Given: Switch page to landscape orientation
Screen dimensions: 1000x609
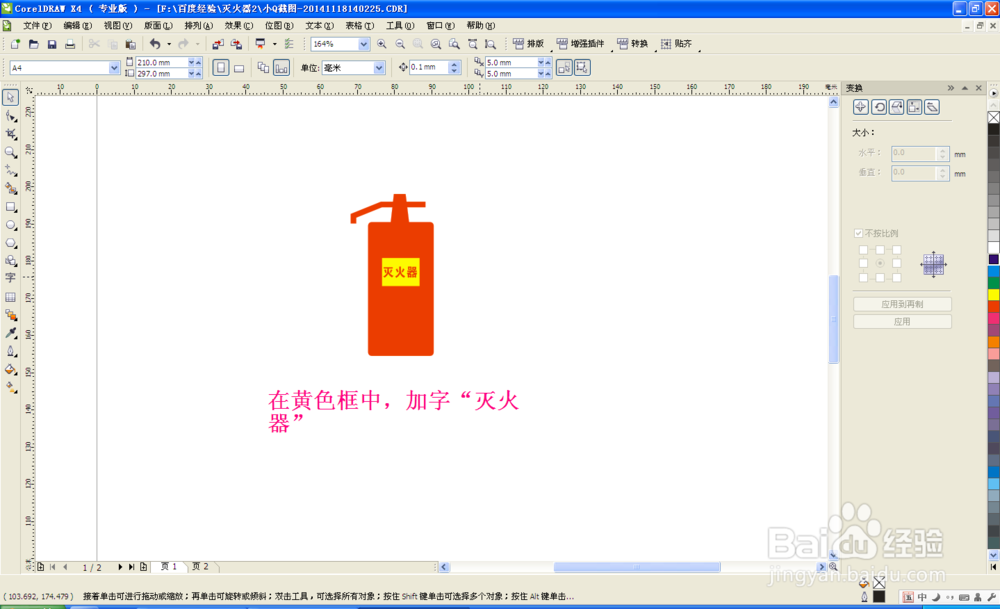Looking at the screenshot, I should (x=237, y=66).
